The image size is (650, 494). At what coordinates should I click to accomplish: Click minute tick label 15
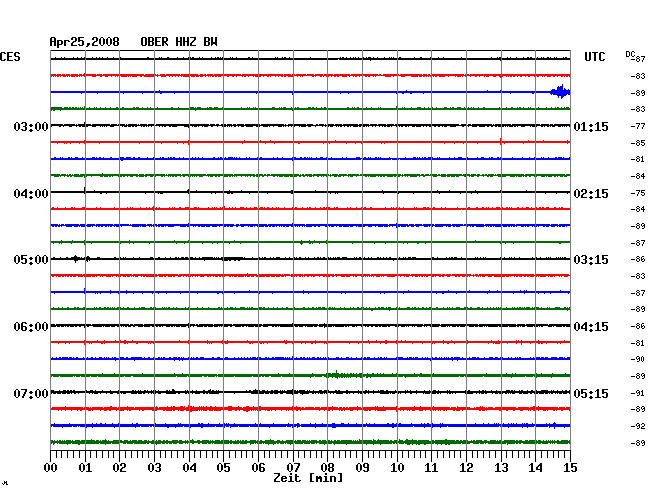(570, 468)
